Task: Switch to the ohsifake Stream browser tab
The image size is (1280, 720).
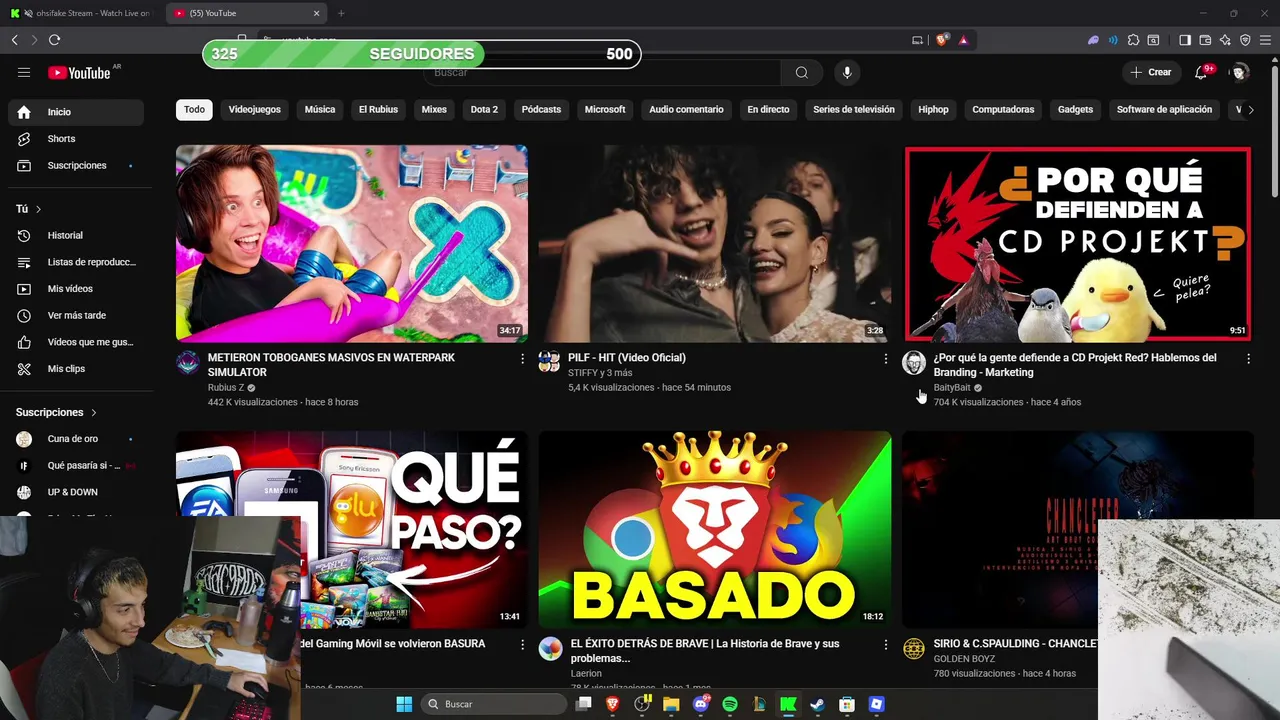Action: (81, 13)
